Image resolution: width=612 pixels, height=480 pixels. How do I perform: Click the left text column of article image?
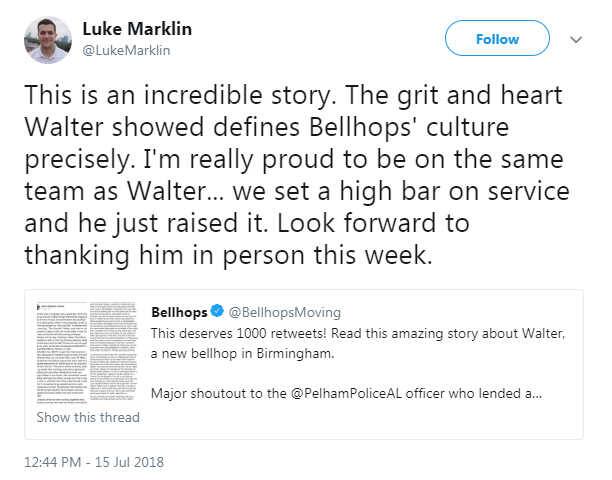coord(62,352)
